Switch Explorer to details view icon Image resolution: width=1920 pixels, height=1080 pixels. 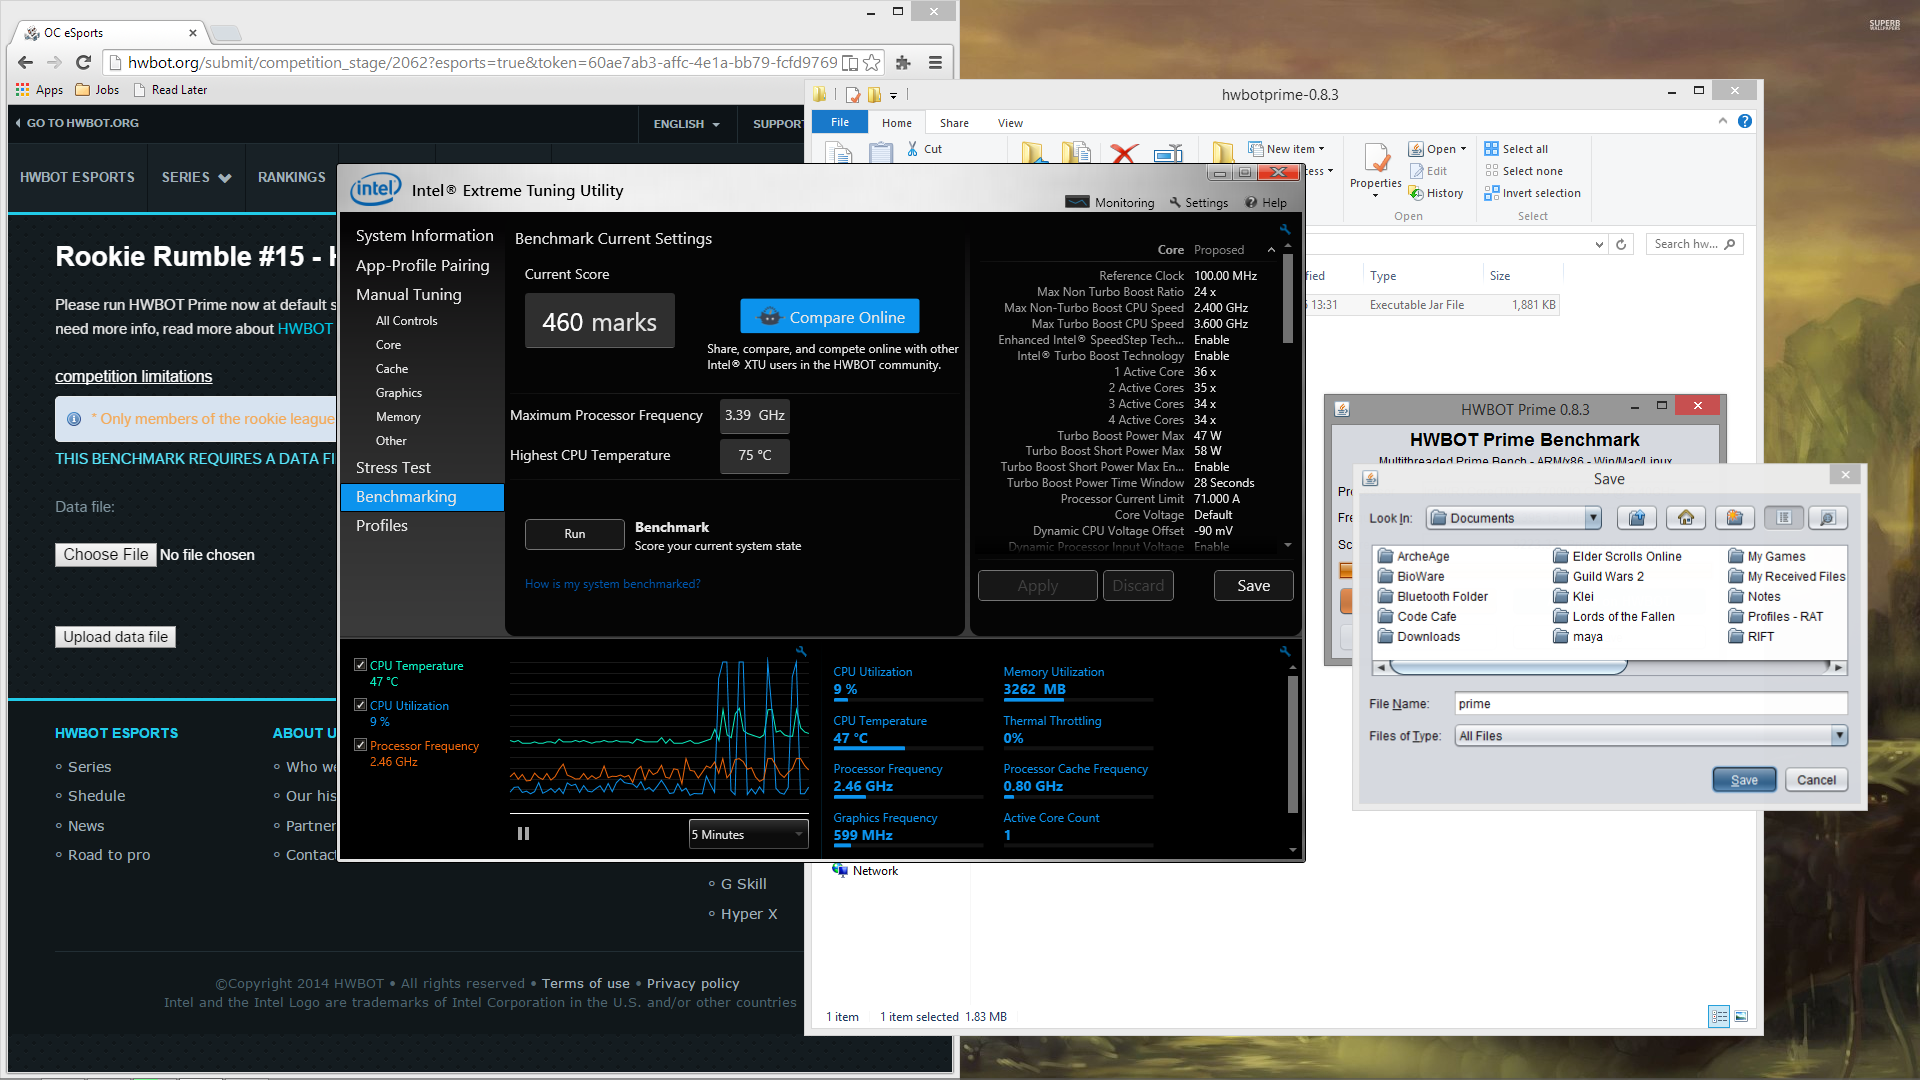[x=1719, y=1016]
